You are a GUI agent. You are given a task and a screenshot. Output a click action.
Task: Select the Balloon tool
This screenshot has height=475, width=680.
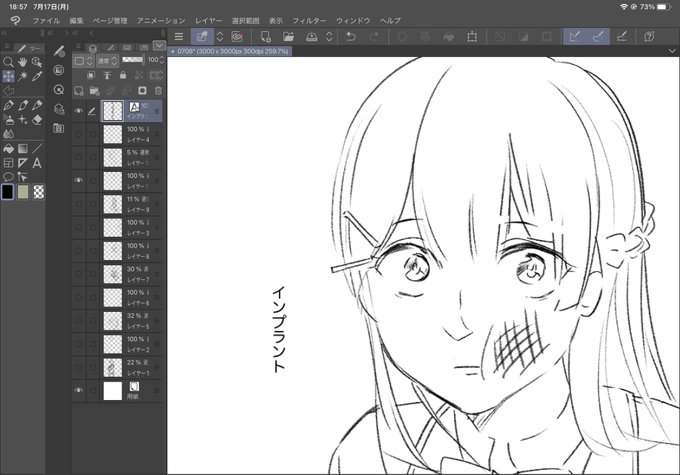tap(8, 177)
